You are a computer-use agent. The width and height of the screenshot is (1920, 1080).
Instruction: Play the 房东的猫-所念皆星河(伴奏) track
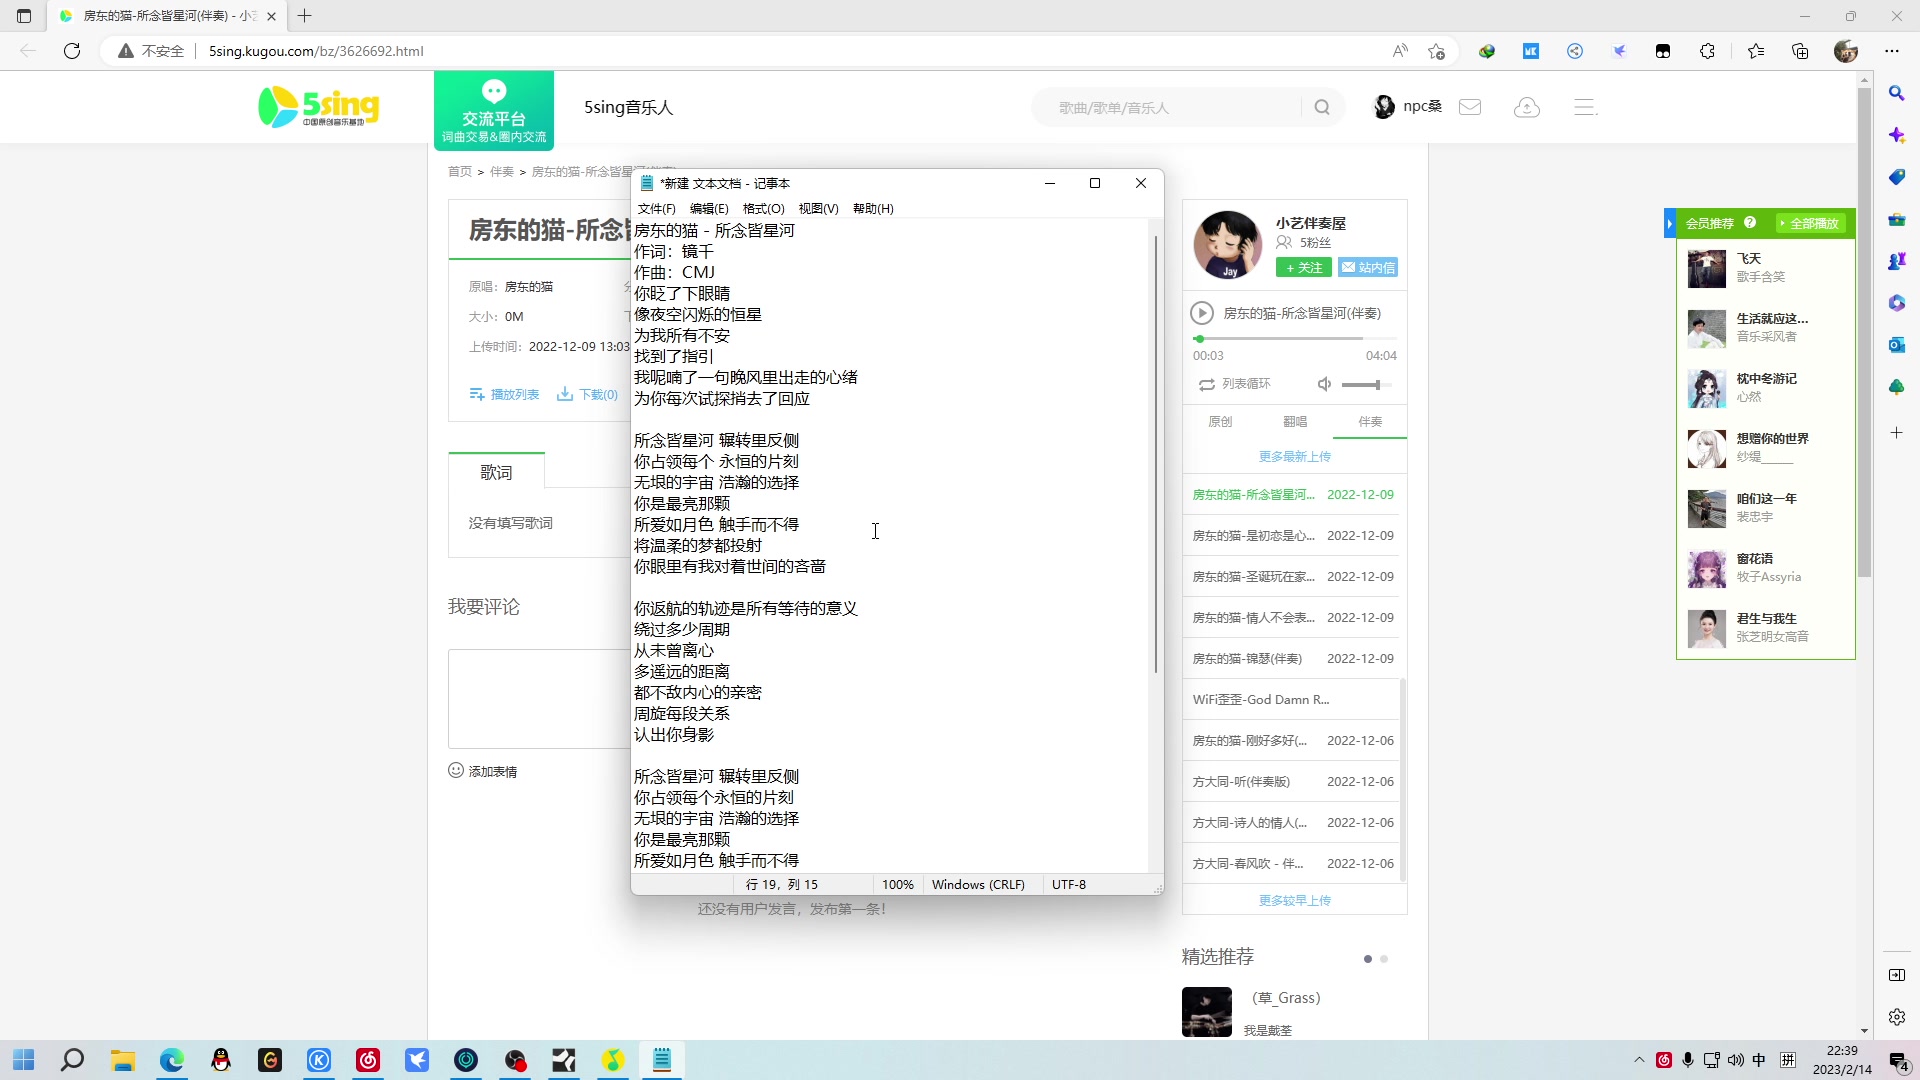point(1203,313)
